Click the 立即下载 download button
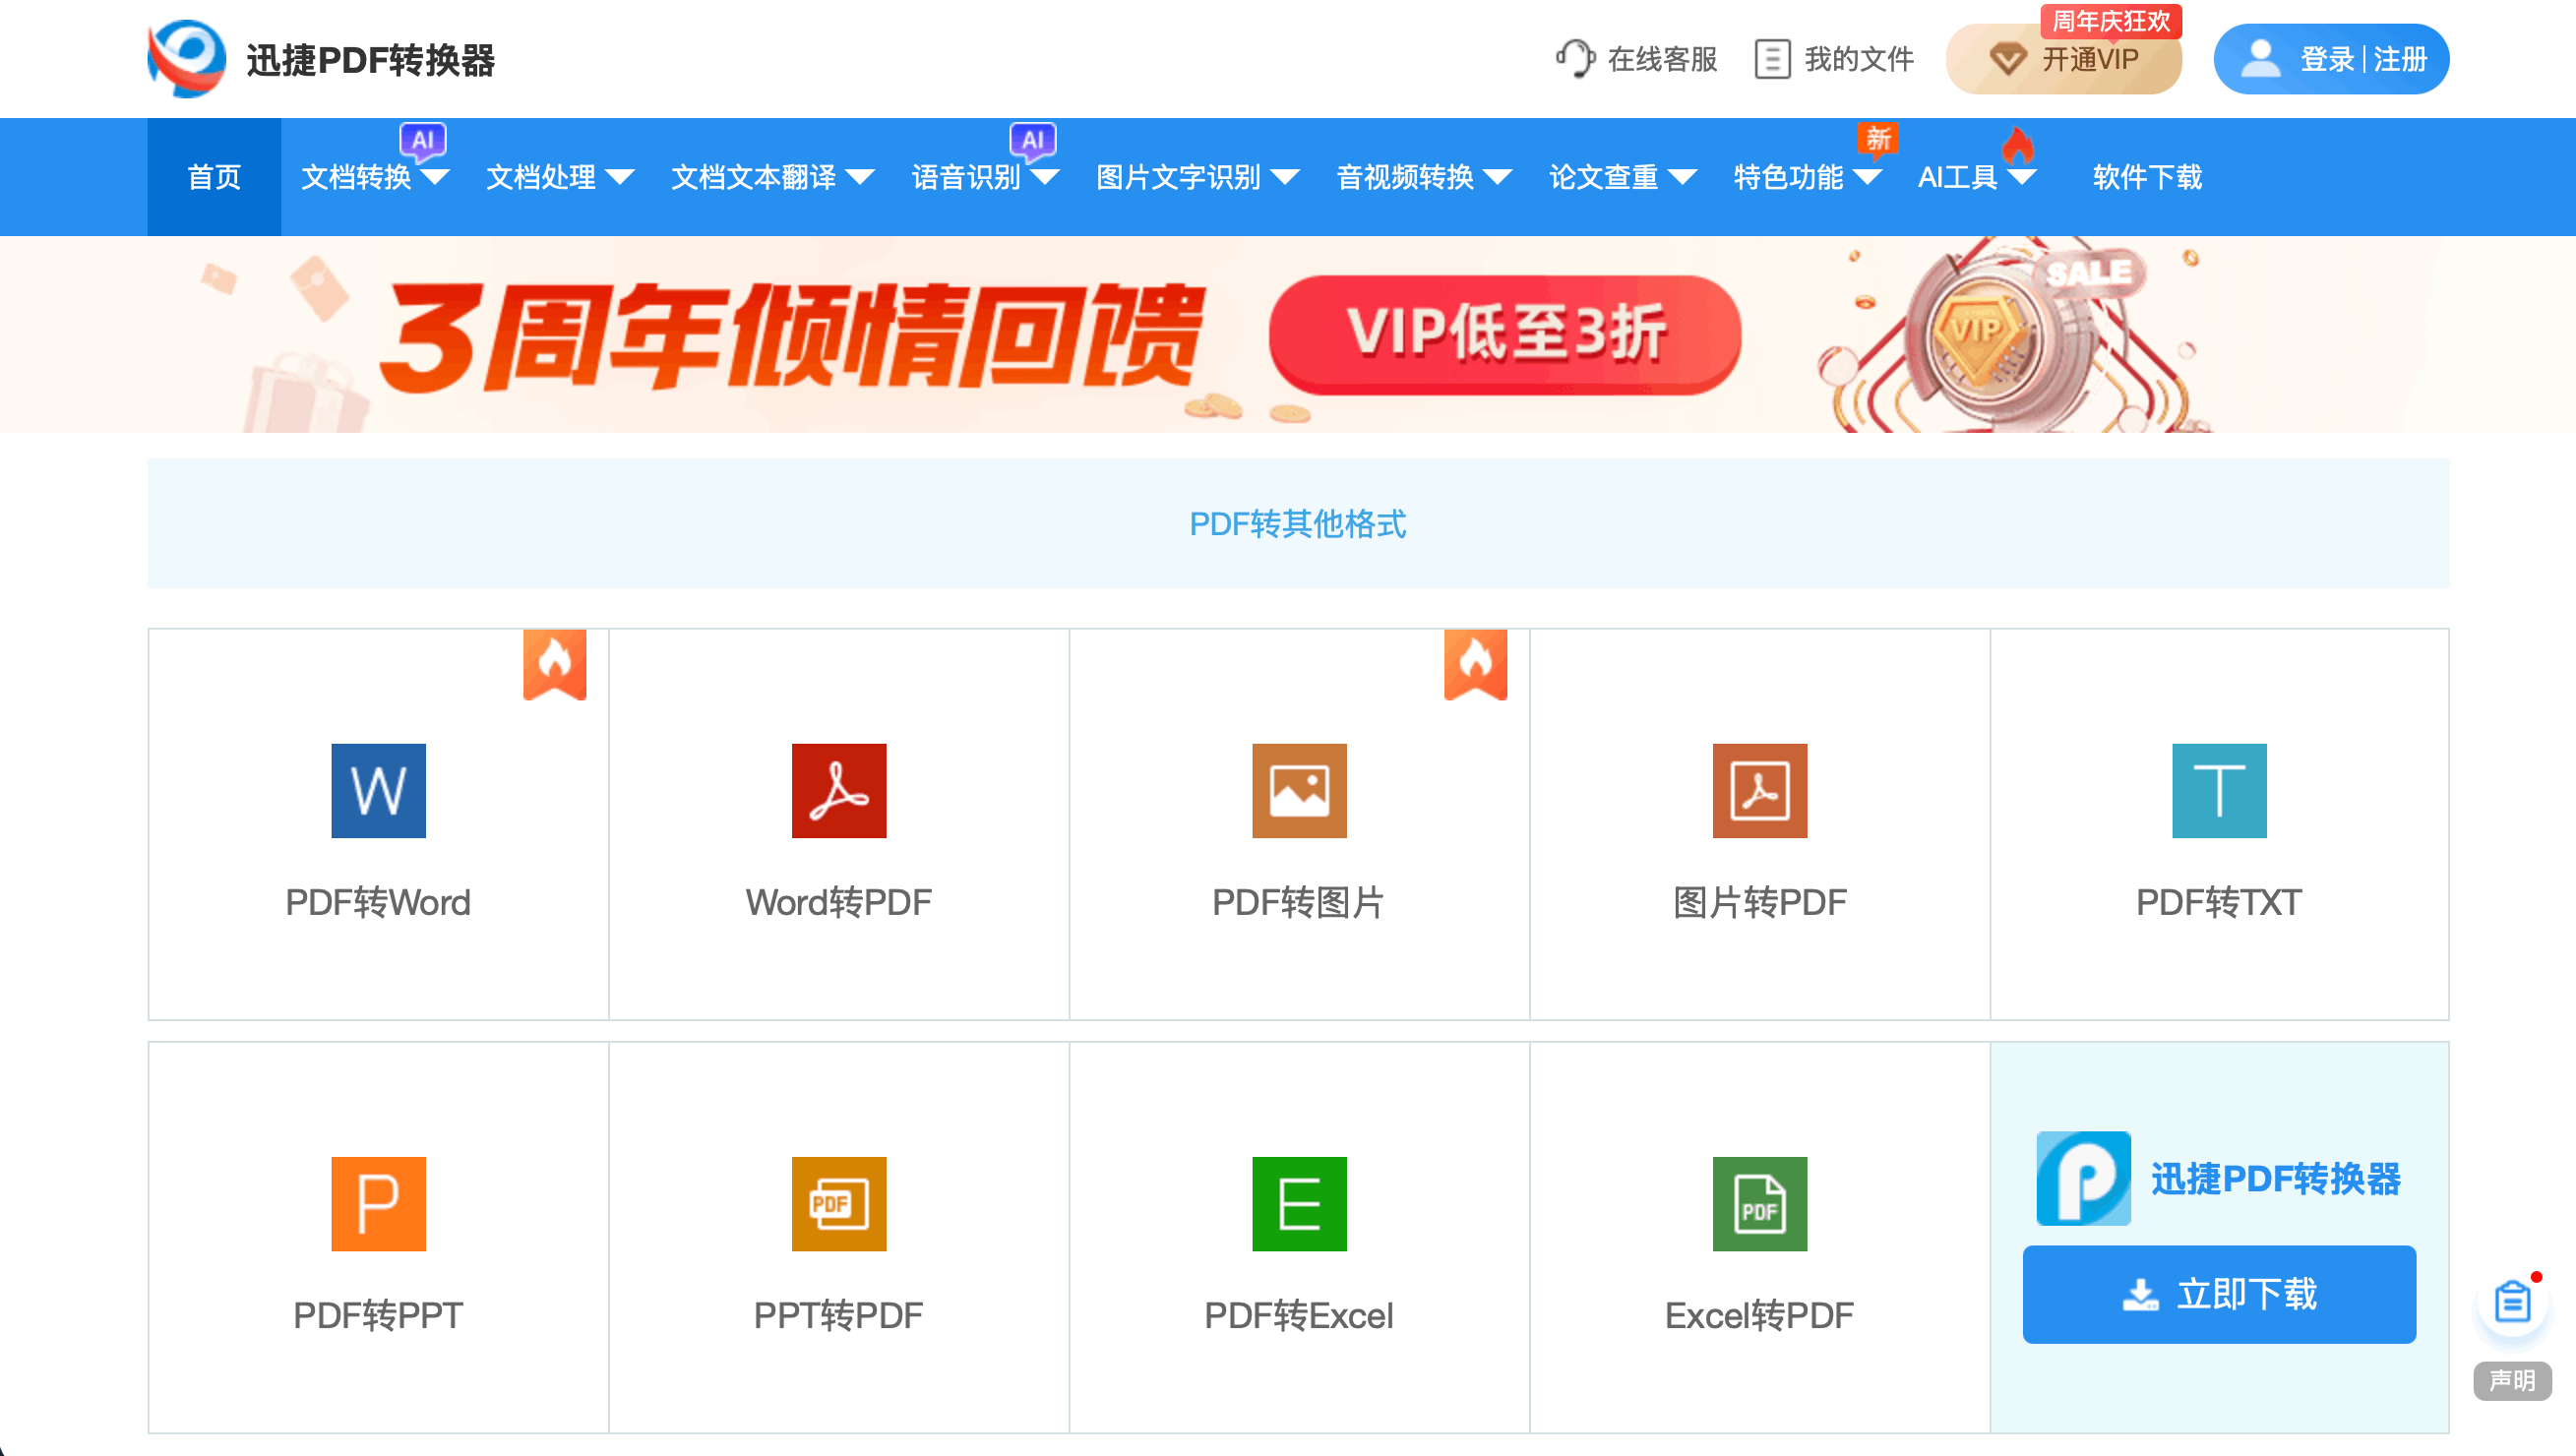This screenshot has height=1456, width=2576. pos(2218,1293)
